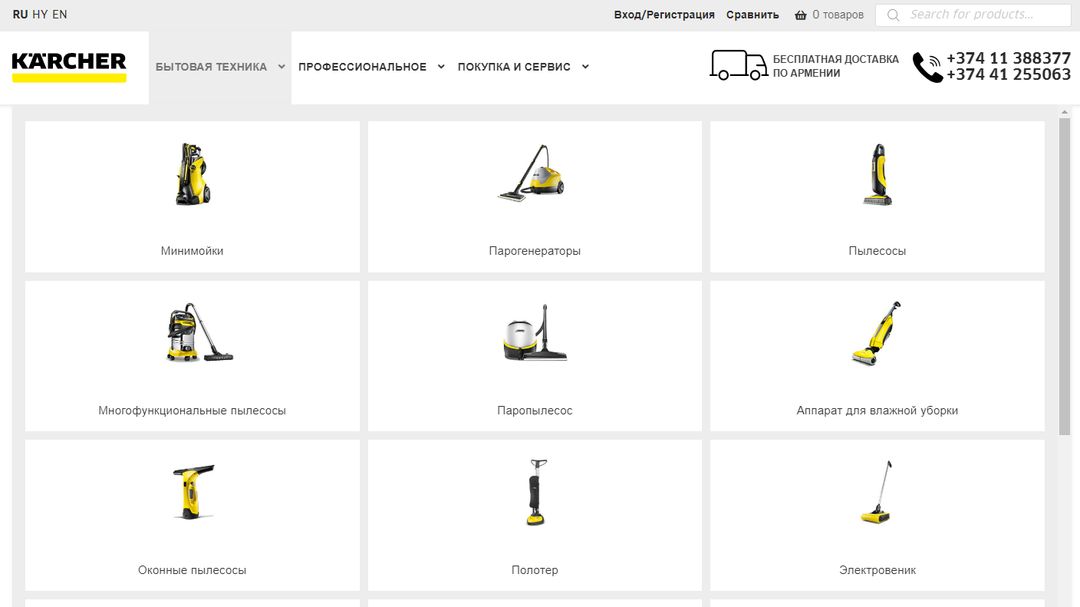Open the Многофункциональные пылесосы label

tap(192, 411)
